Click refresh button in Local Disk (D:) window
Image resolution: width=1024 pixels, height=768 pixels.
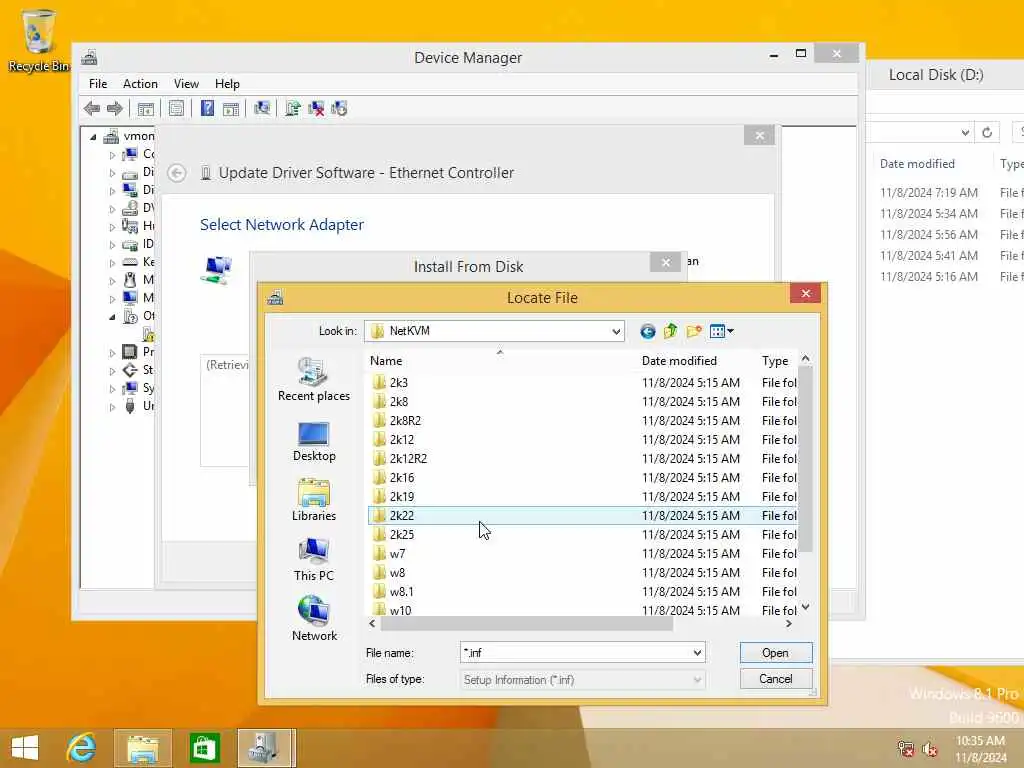(987, 133)
